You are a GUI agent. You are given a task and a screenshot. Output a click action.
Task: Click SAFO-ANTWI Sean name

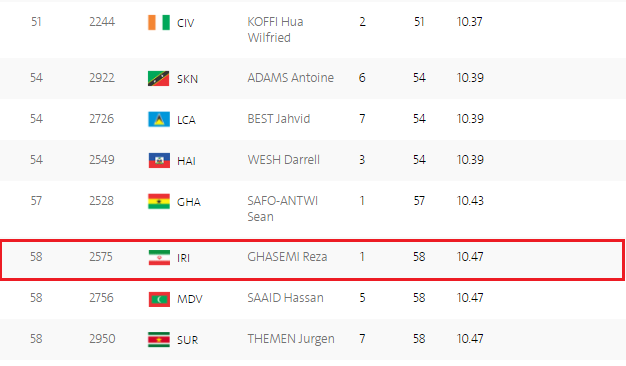pos(282,209)
